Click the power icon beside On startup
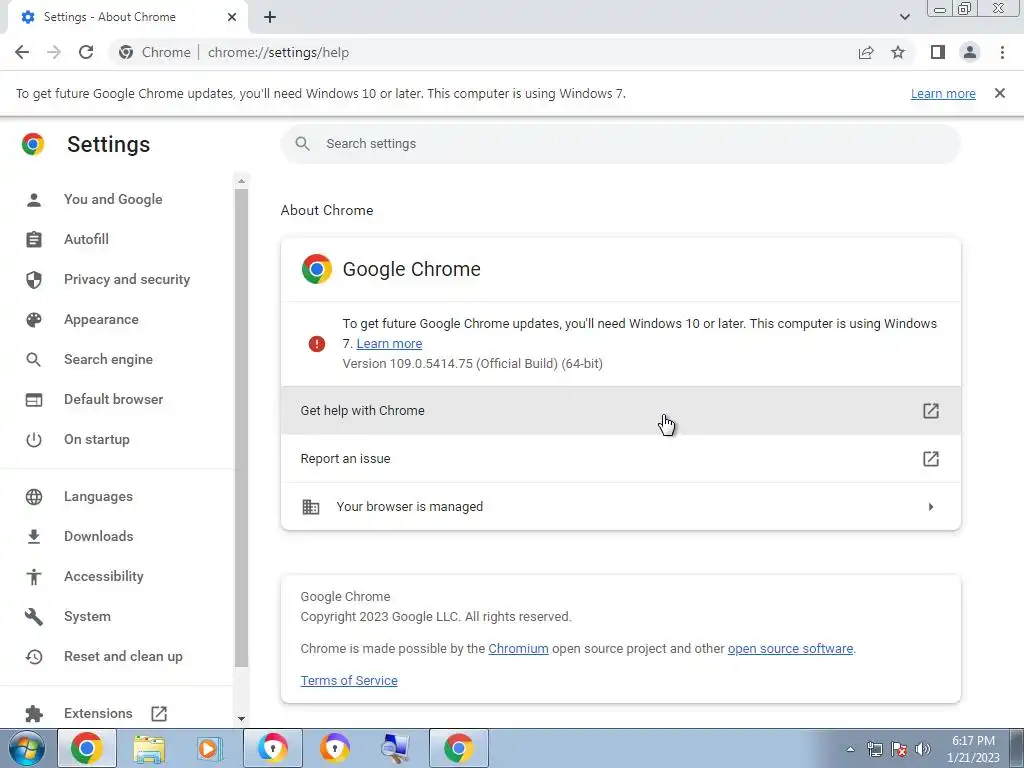Screen dimensions: 1024x768 click(x=34, y=440)
